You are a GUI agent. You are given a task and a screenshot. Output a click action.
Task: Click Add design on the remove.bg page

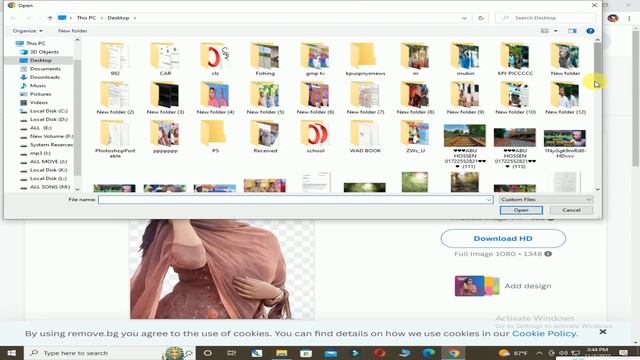[x=503, y=286]
